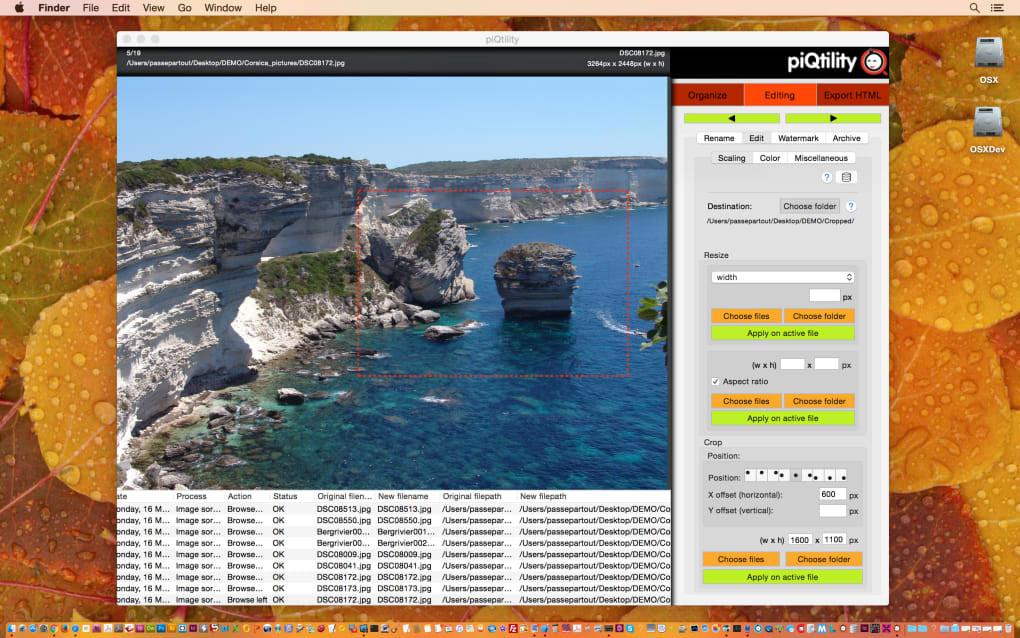Select the 'Browse left' action cell
Viewport: 1020px width, 638px height.
(x=247, y=600)
